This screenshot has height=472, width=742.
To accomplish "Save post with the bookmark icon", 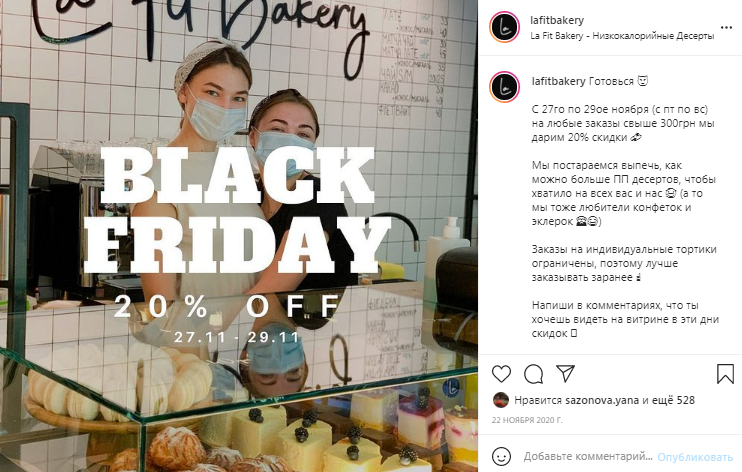I will pyautogui.click(x=725, y=374).
